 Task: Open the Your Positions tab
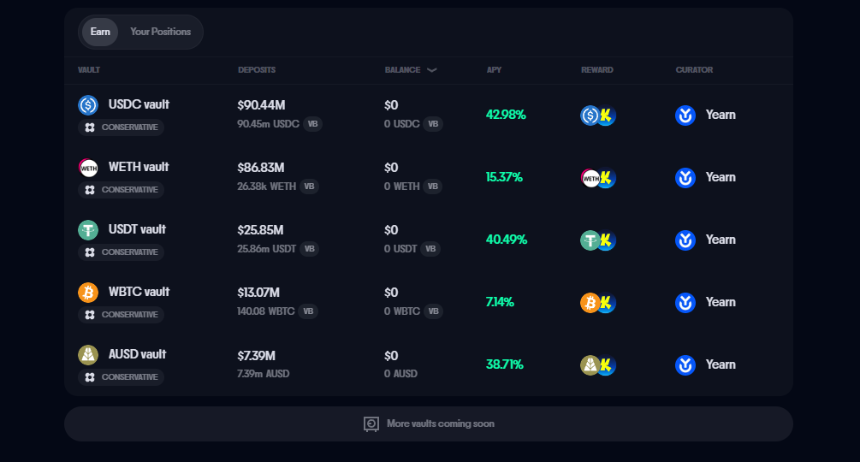[x=160, y=32]
